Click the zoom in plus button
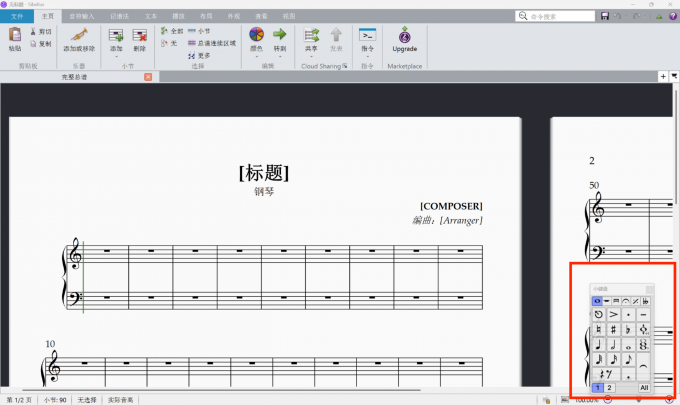680x405 pixels. coord(669,399)
